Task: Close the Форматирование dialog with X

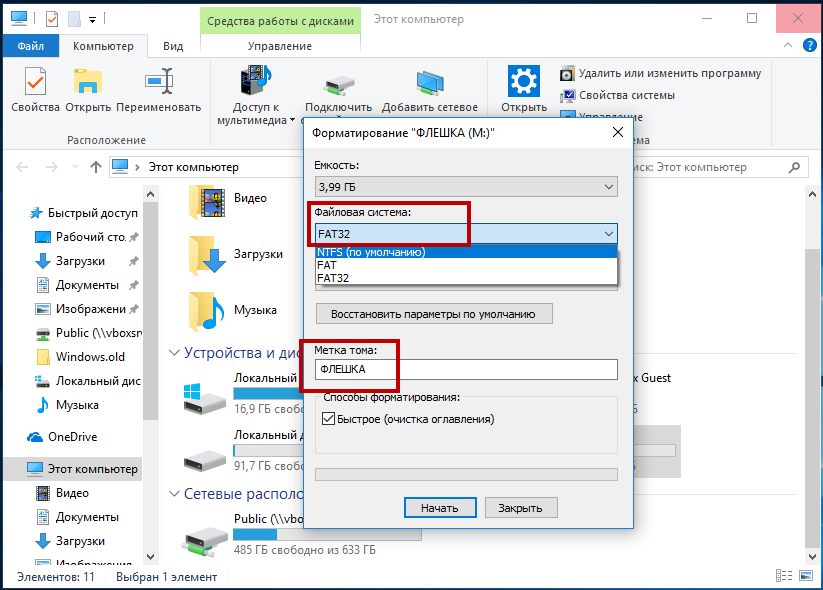Action: 618,132
